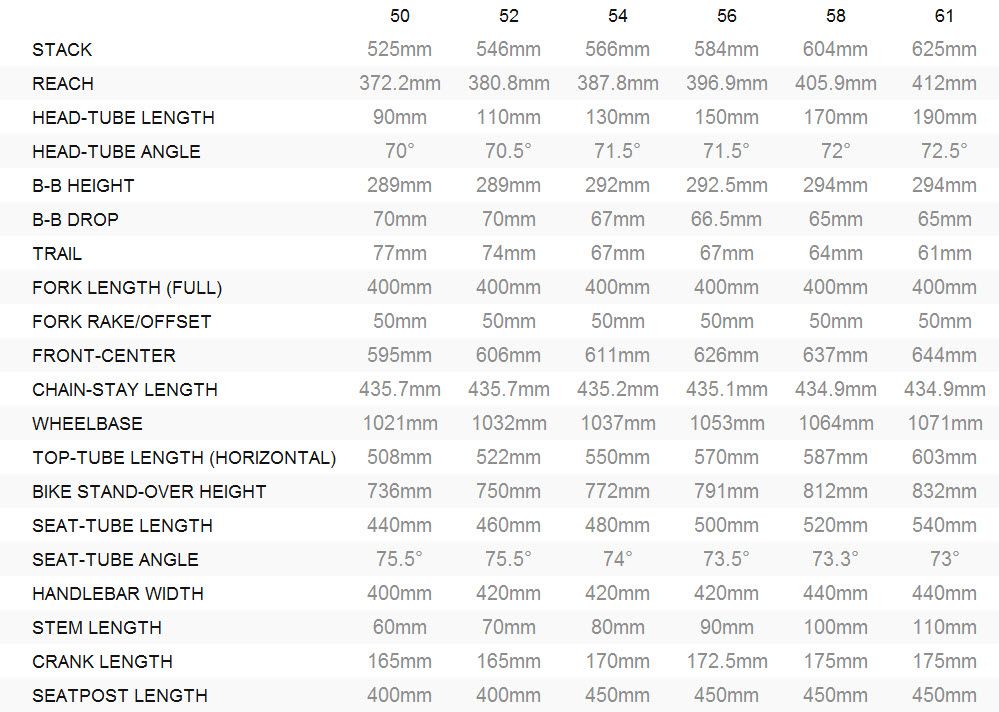The height and width of the screenshot is (712, 999).
Task: Select the 172.5mm crank length value
Action: pos(726,661)
